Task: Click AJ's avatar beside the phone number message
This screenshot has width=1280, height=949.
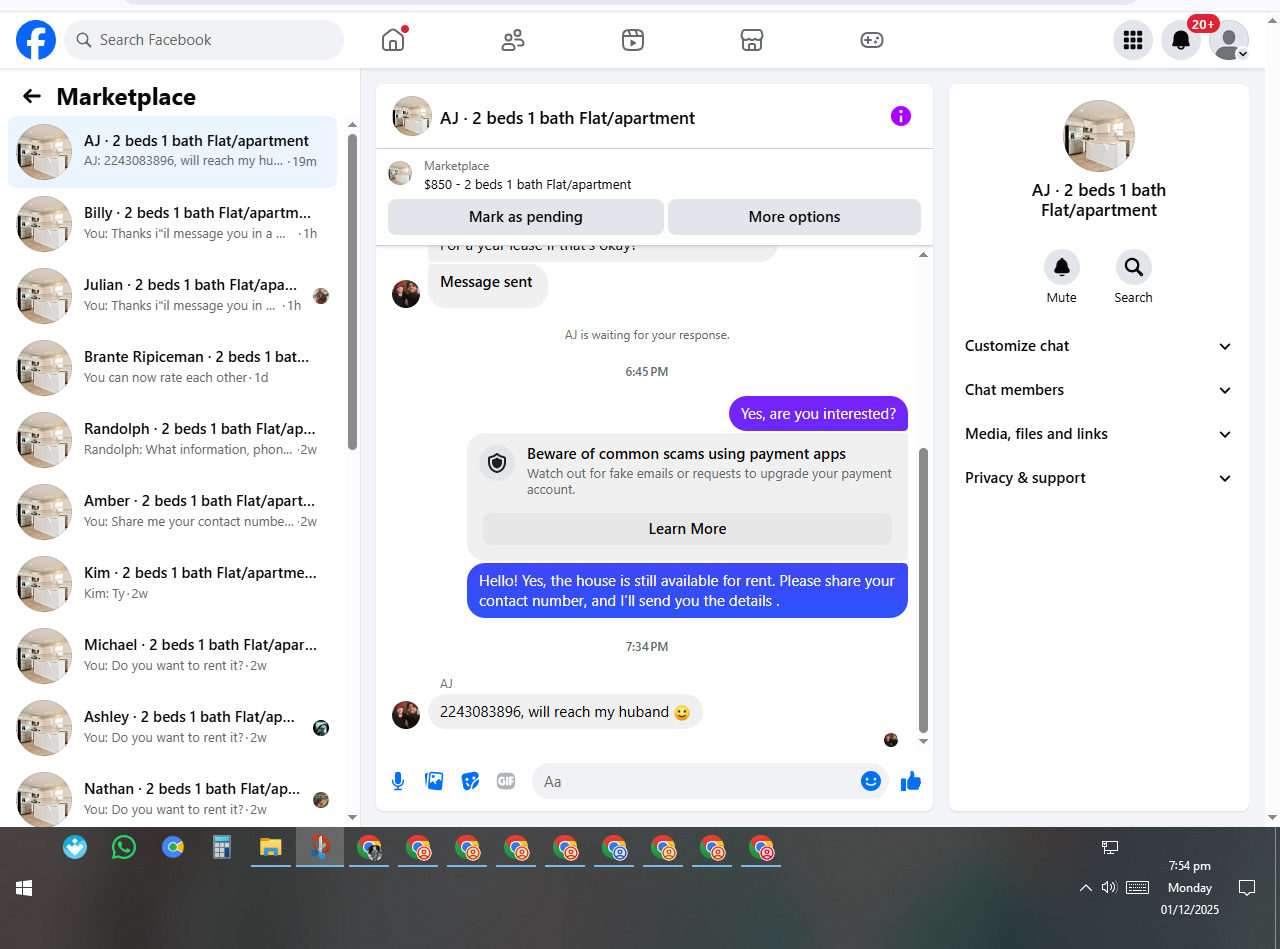Action: [406, 714]
